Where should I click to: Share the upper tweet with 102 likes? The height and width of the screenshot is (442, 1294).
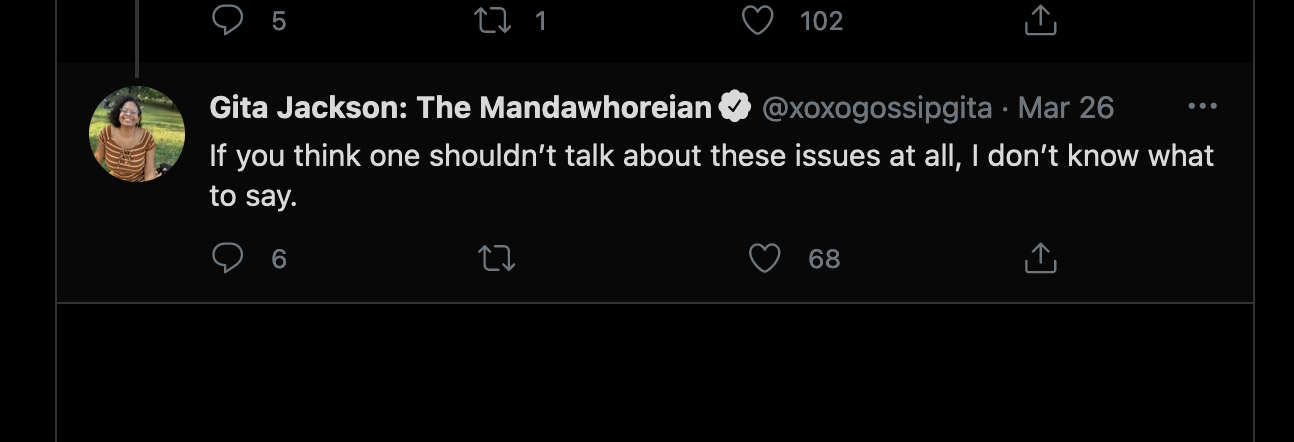(1040, 20)
